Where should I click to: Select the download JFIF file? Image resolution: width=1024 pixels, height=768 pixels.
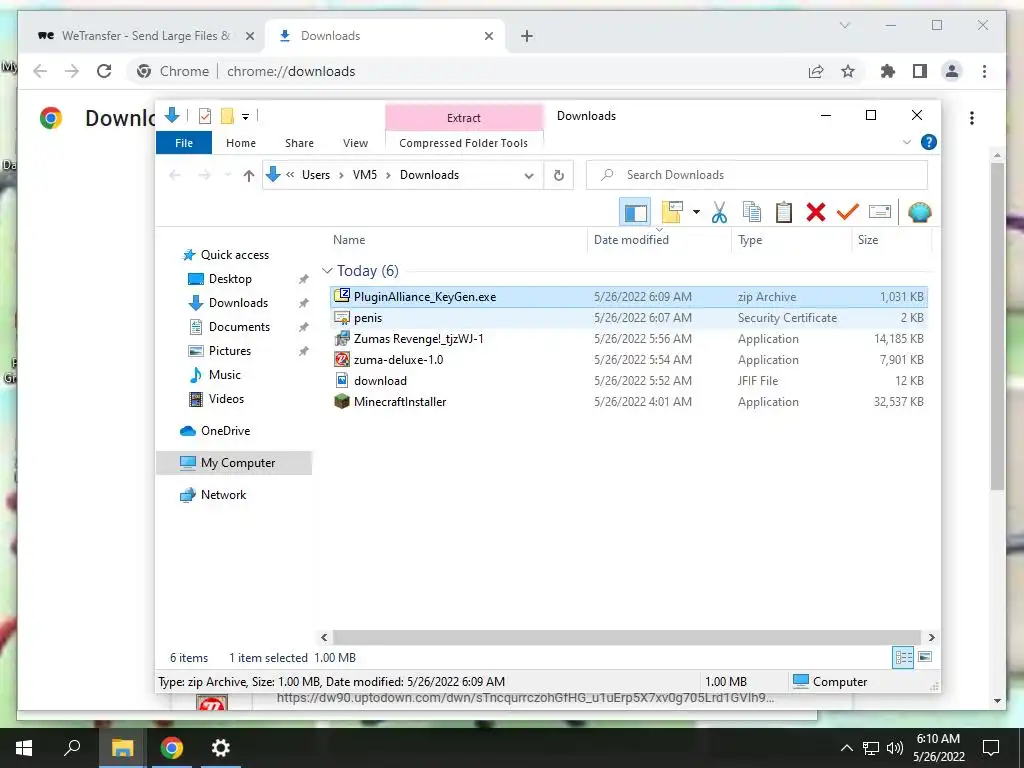pyautogui.click(x=628, y=381)
